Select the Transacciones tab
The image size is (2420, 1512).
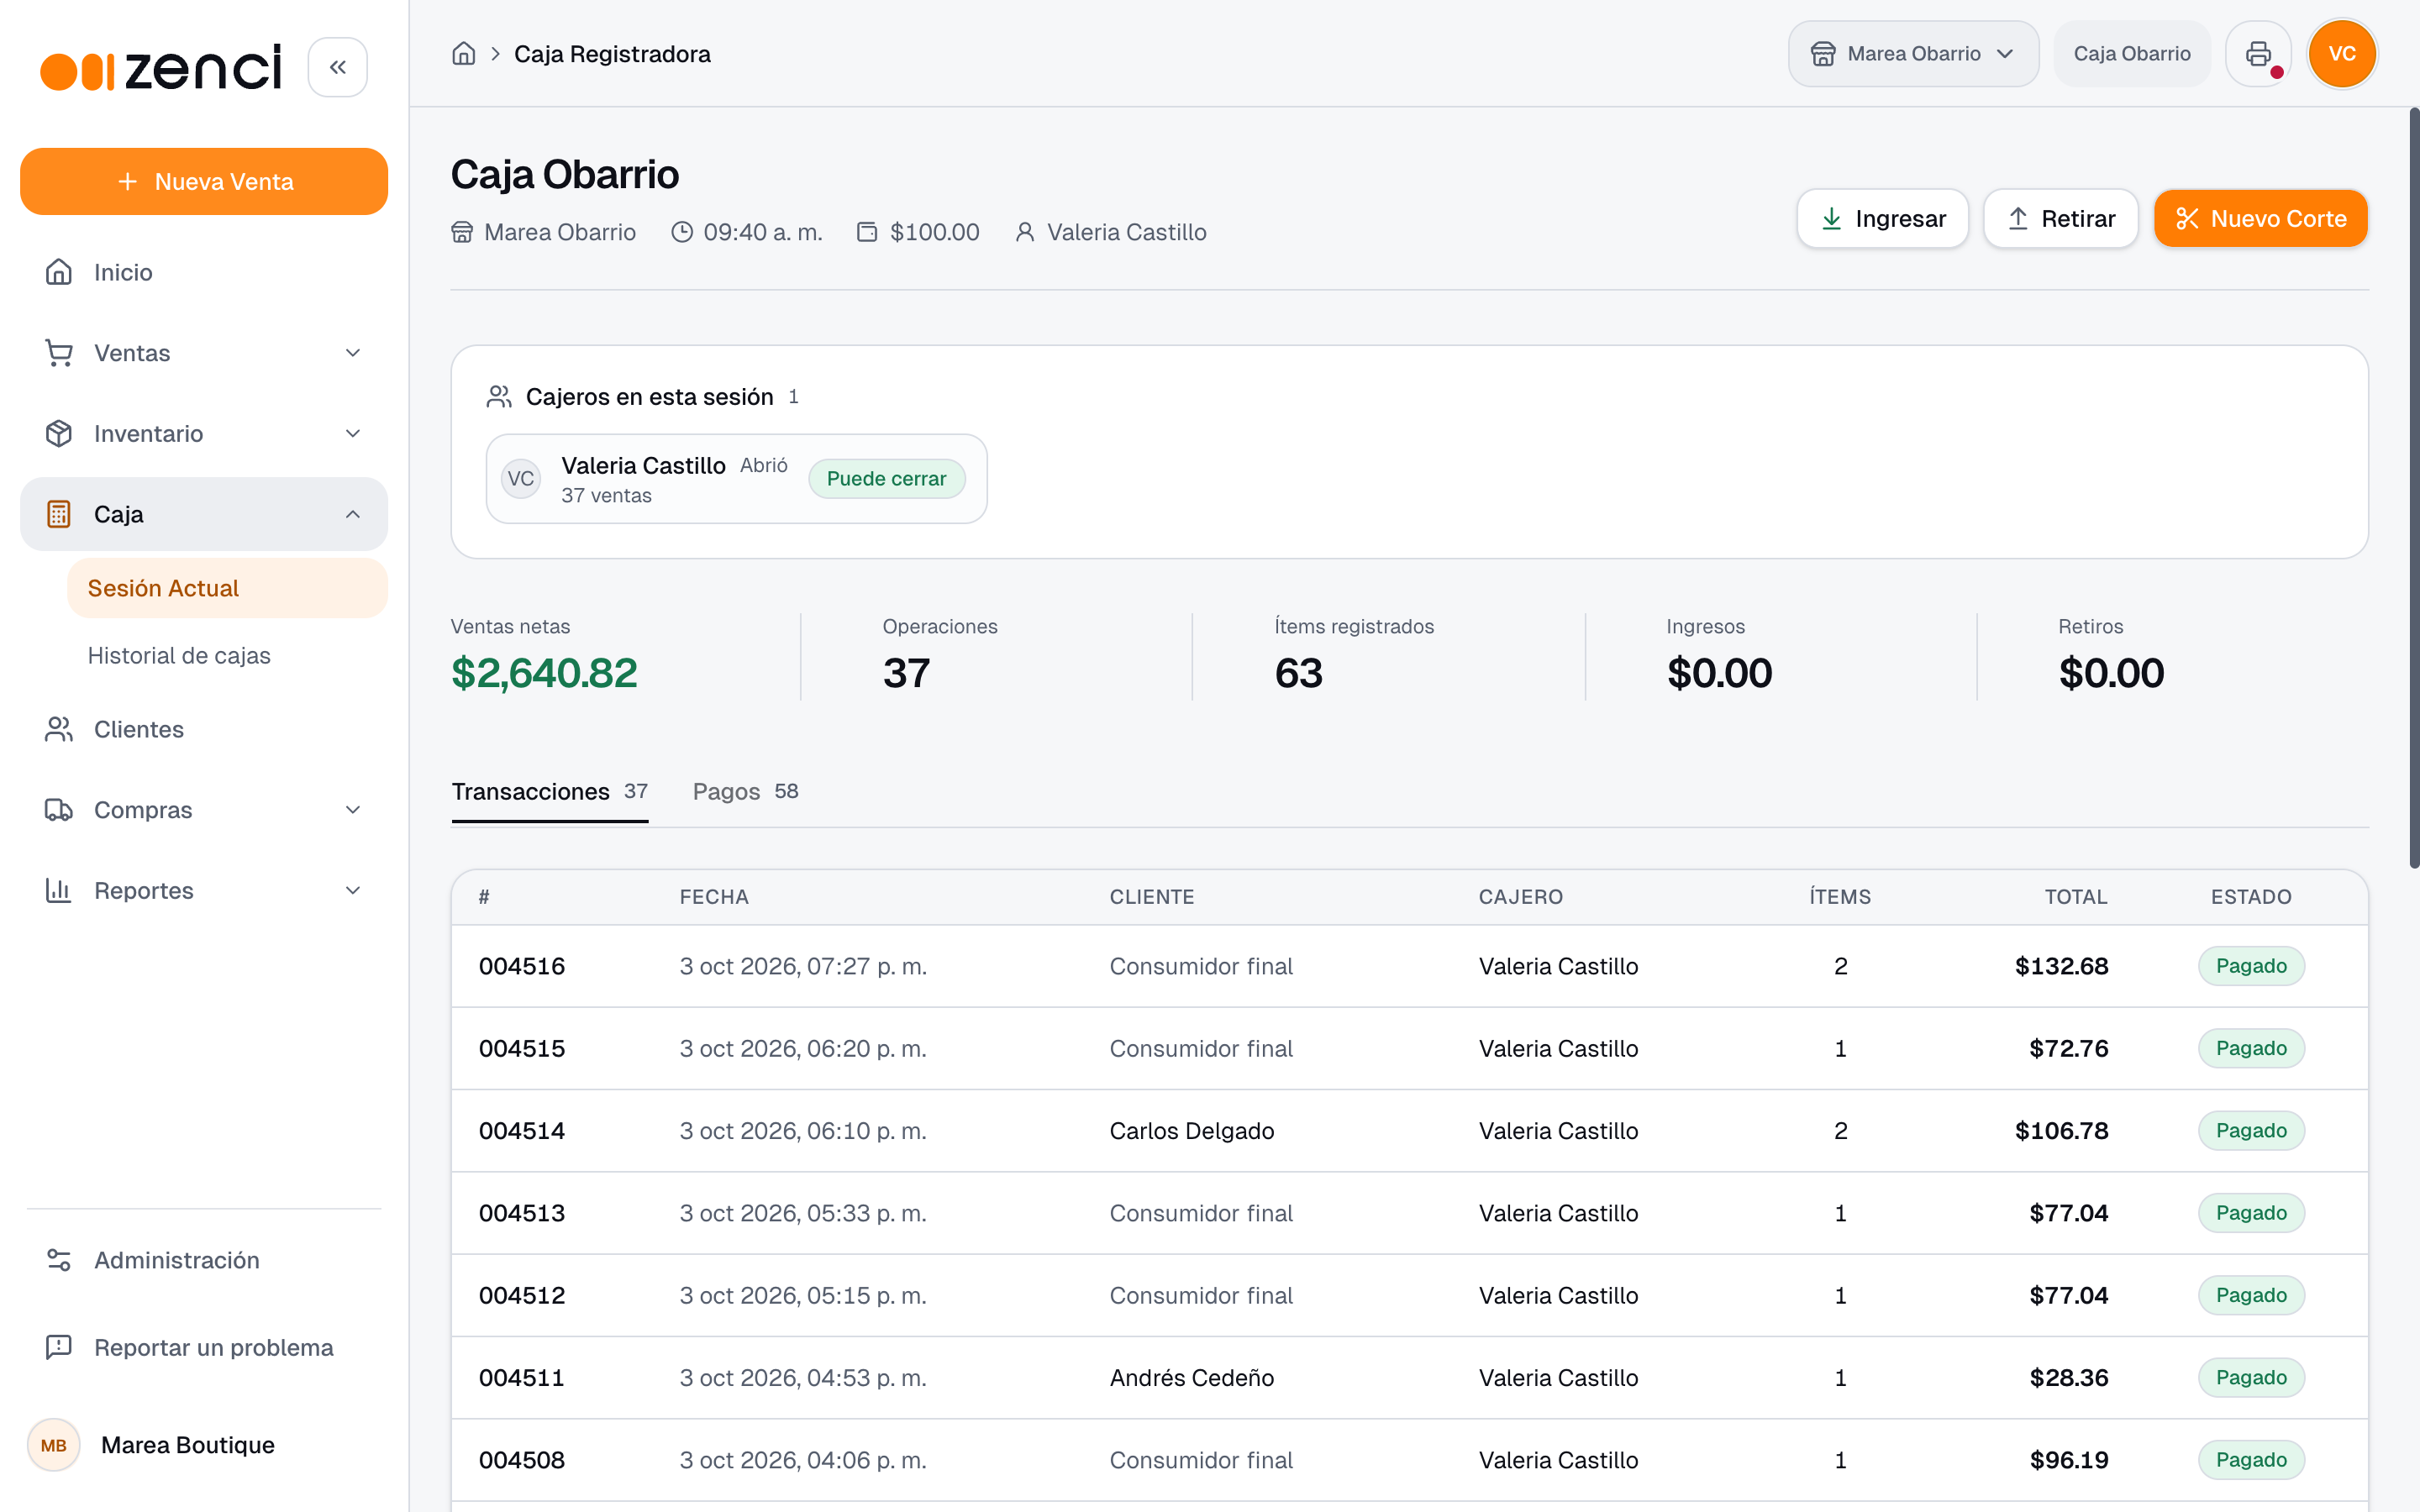pyautogui.click(x=550, y=791)
